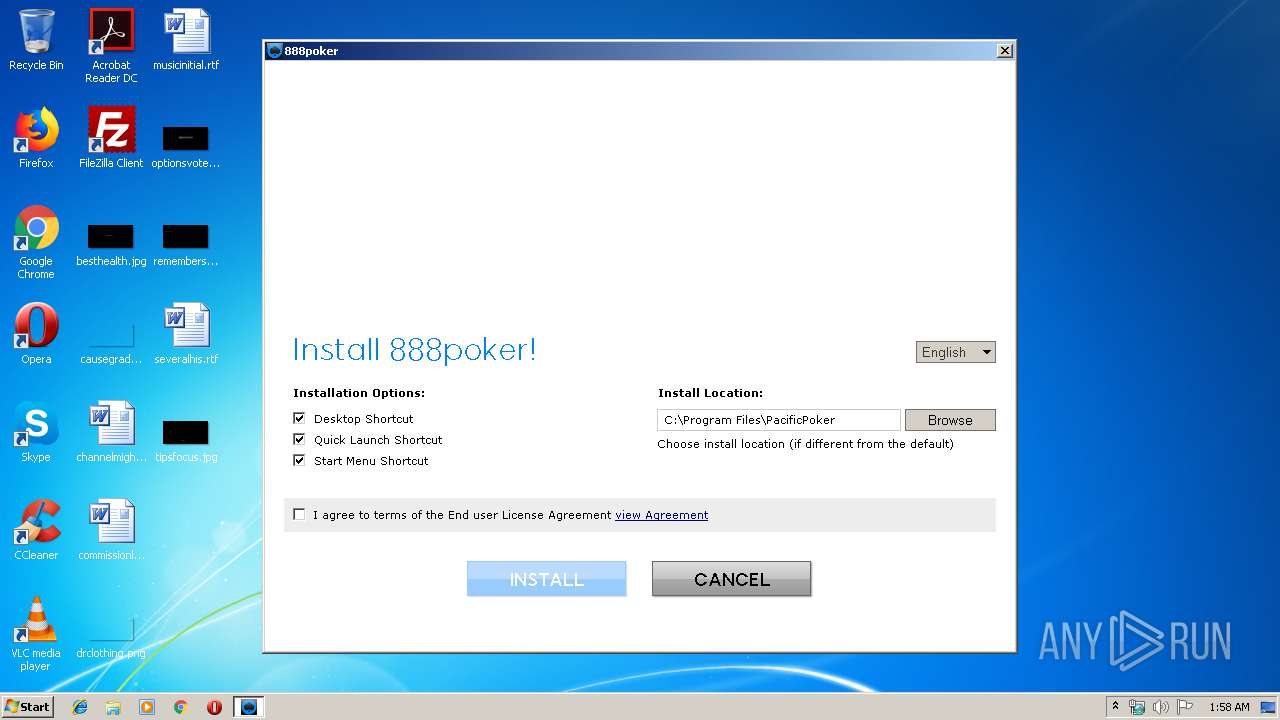This screenshot has height=720, width=1280.
Task: Browse for install location
Action: click(950, 420)
